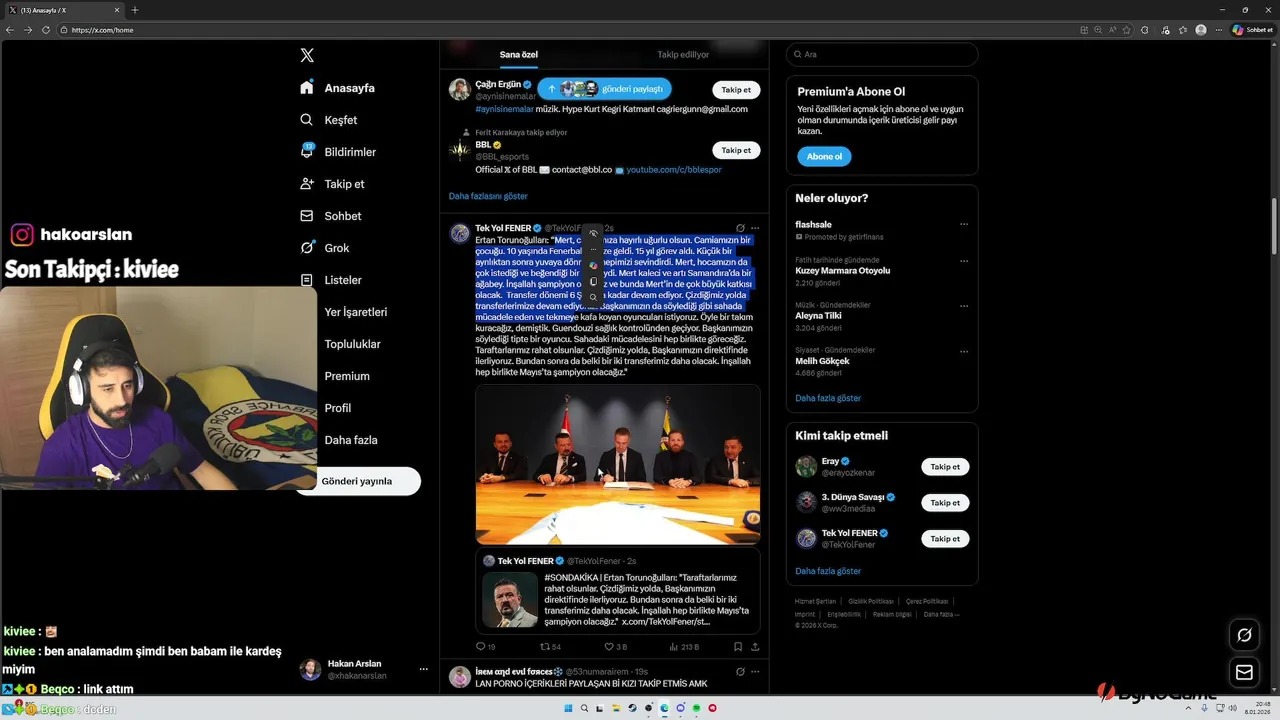
Task: Open floating messages envelope button
Action: [1244, 673]
